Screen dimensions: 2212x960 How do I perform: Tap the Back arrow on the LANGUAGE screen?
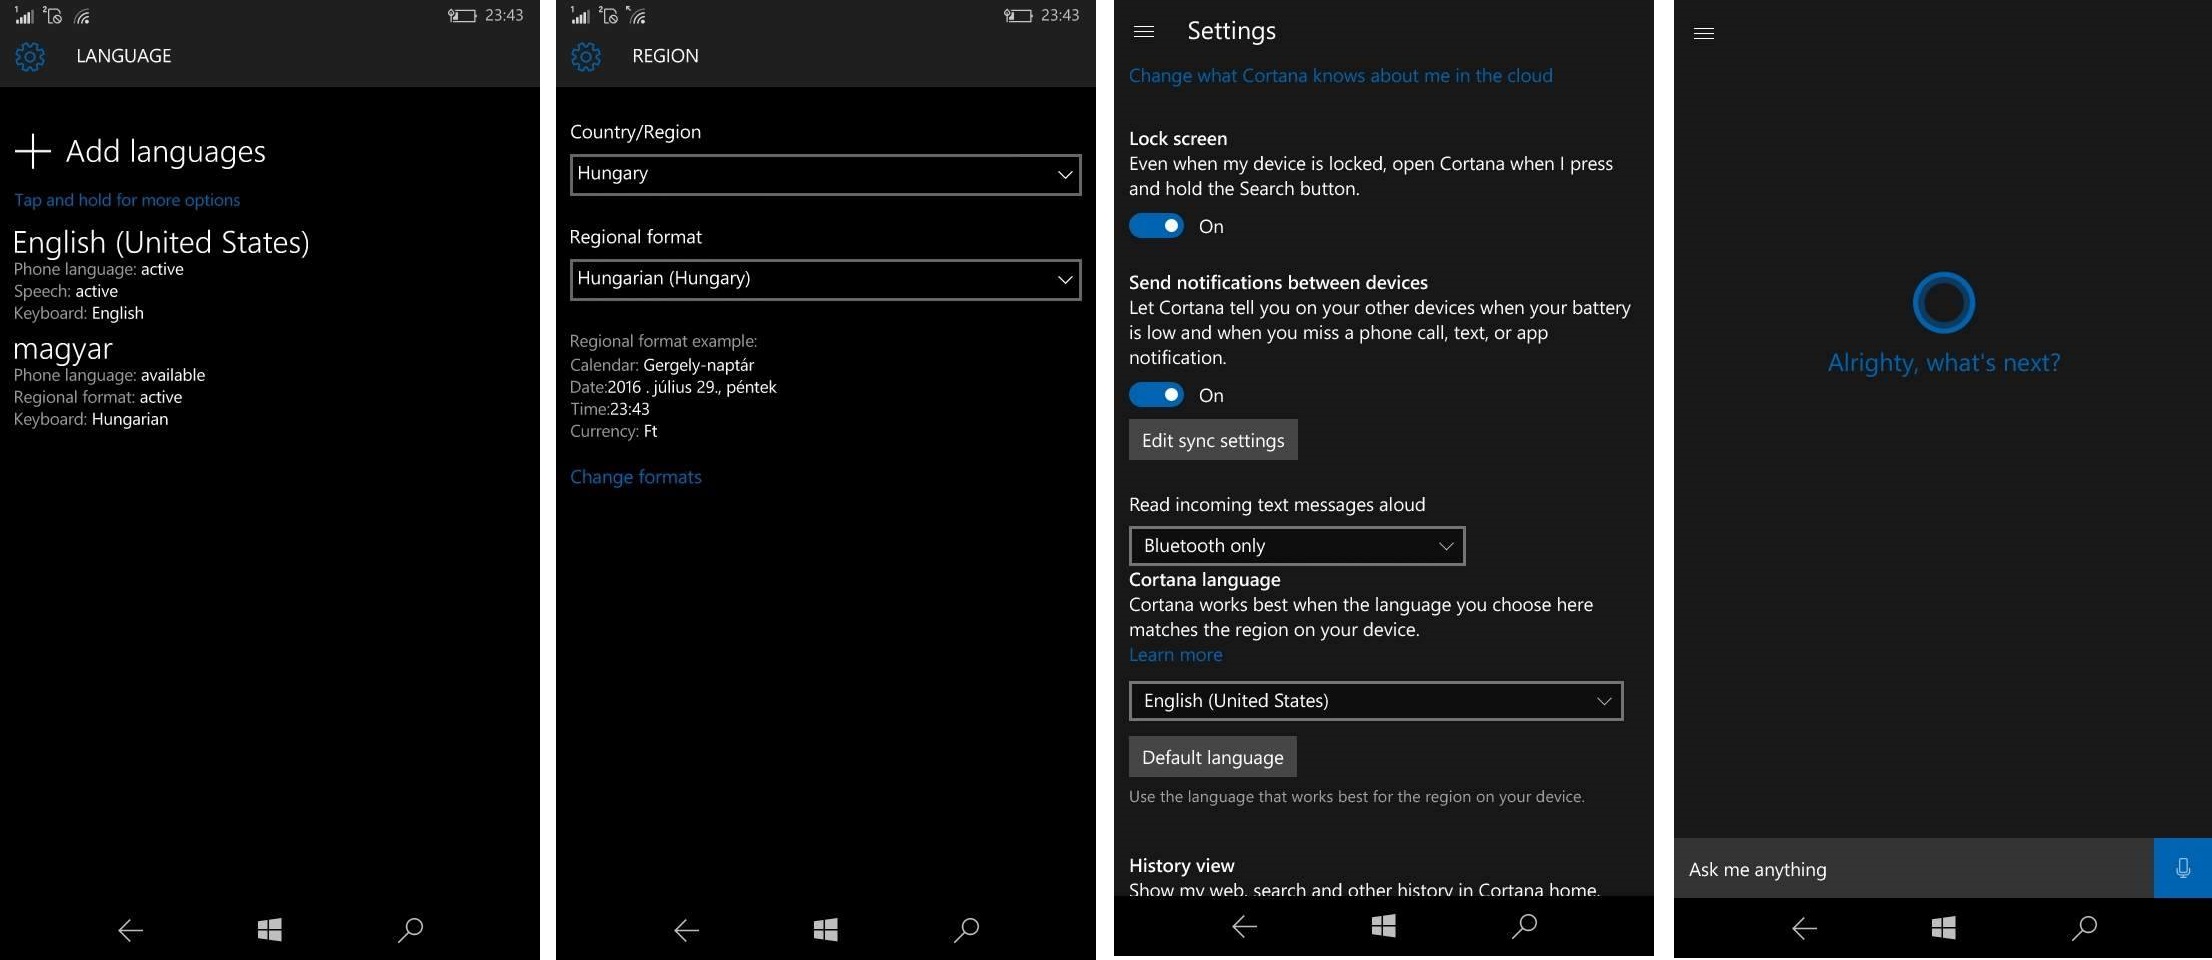point(130,930)
